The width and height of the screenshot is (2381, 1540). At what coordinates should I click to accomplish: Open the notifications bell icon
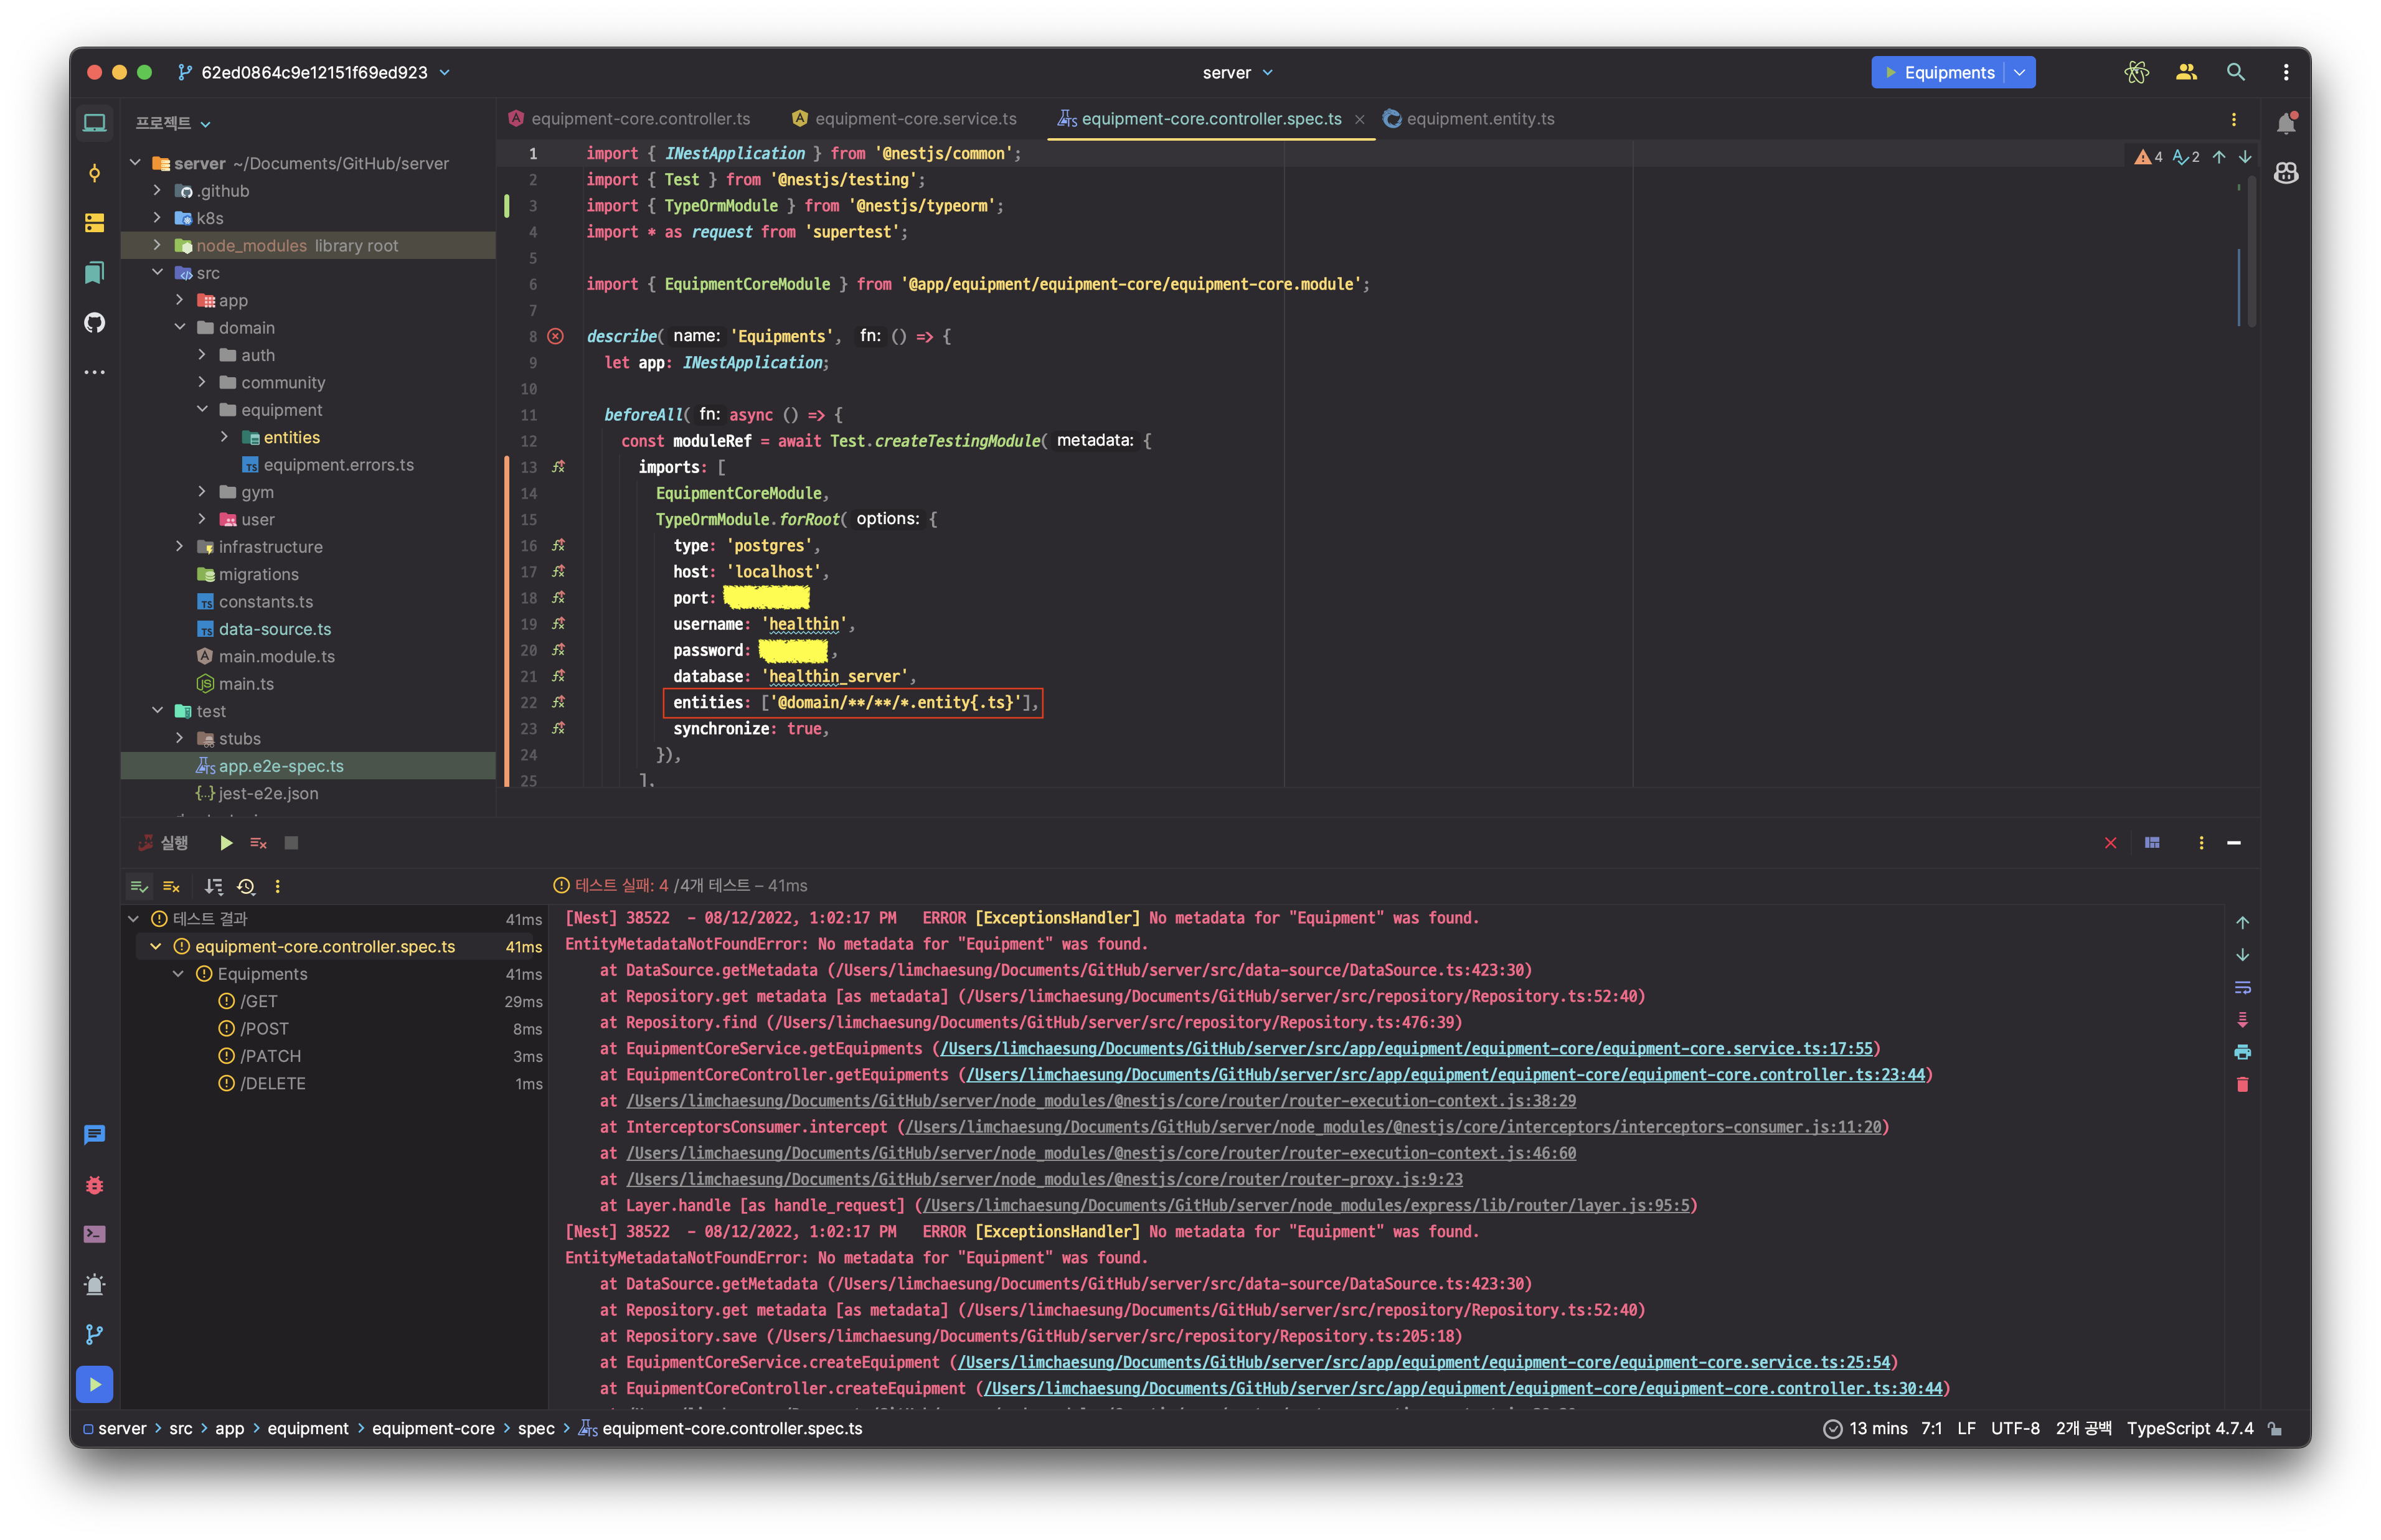pos(2286,123)
